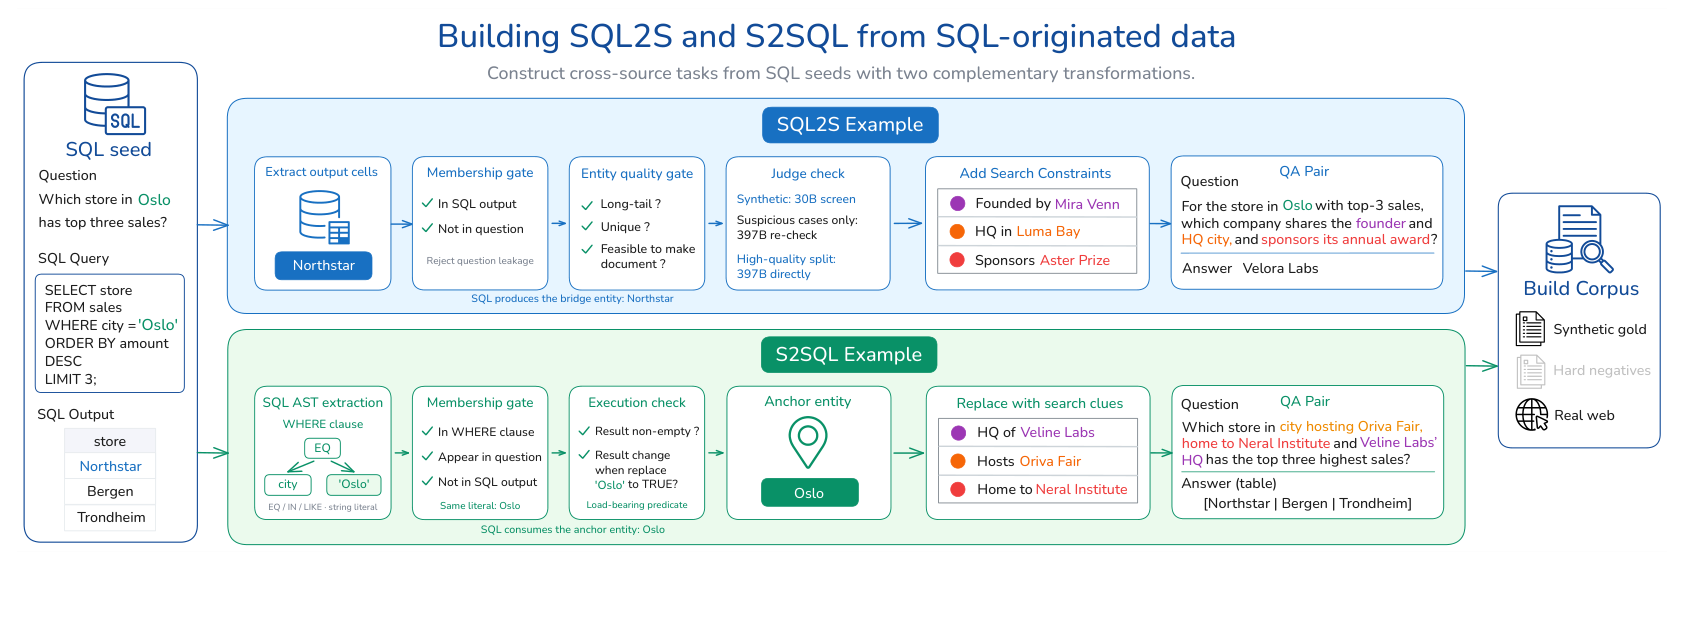This screenshot has height=617, width=1684.
Task: Select the 'Oslo' leaf node in the AST tree
Action: 354,484
